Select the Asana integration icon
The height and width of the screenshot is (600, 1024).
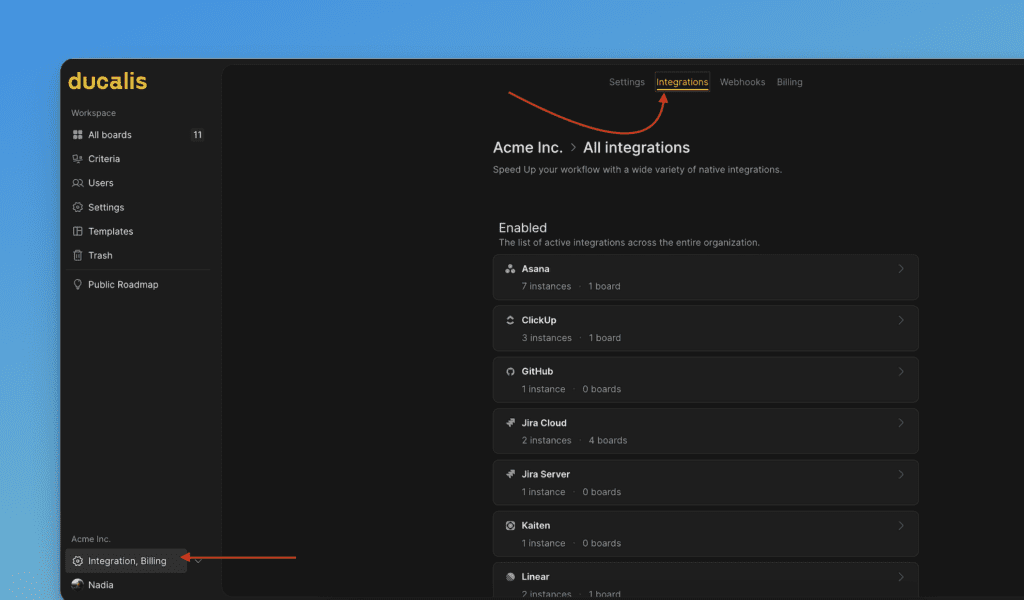click(511, 268)
